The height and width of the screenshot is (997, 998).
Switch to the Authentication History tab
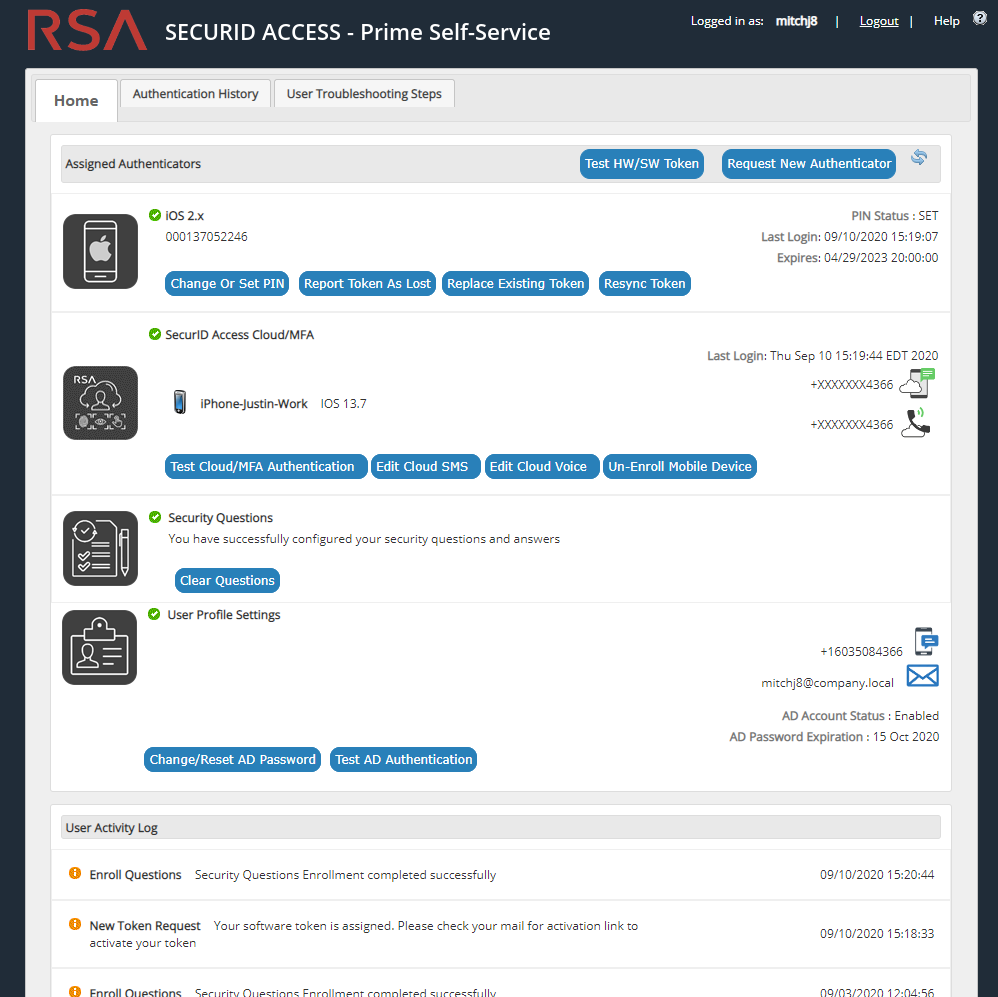195,93
